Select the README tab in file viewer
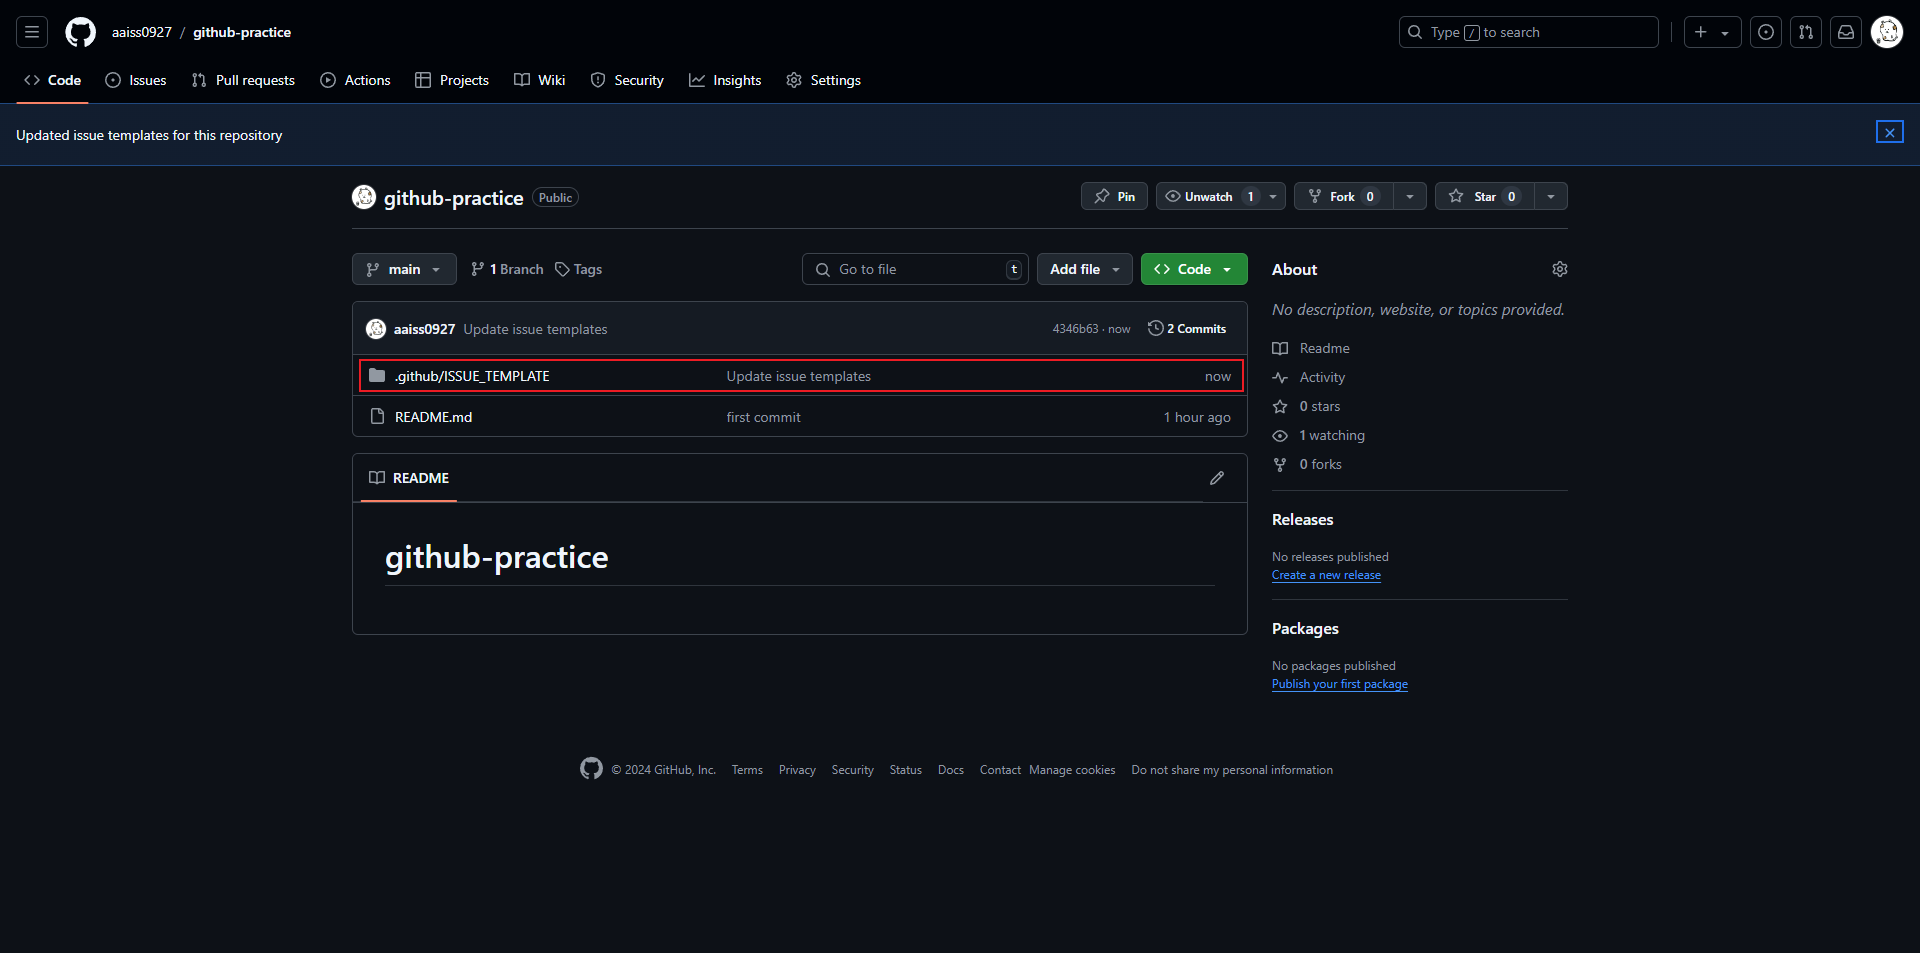Viewport: 1920px width, 953px height. click(409, 478)
